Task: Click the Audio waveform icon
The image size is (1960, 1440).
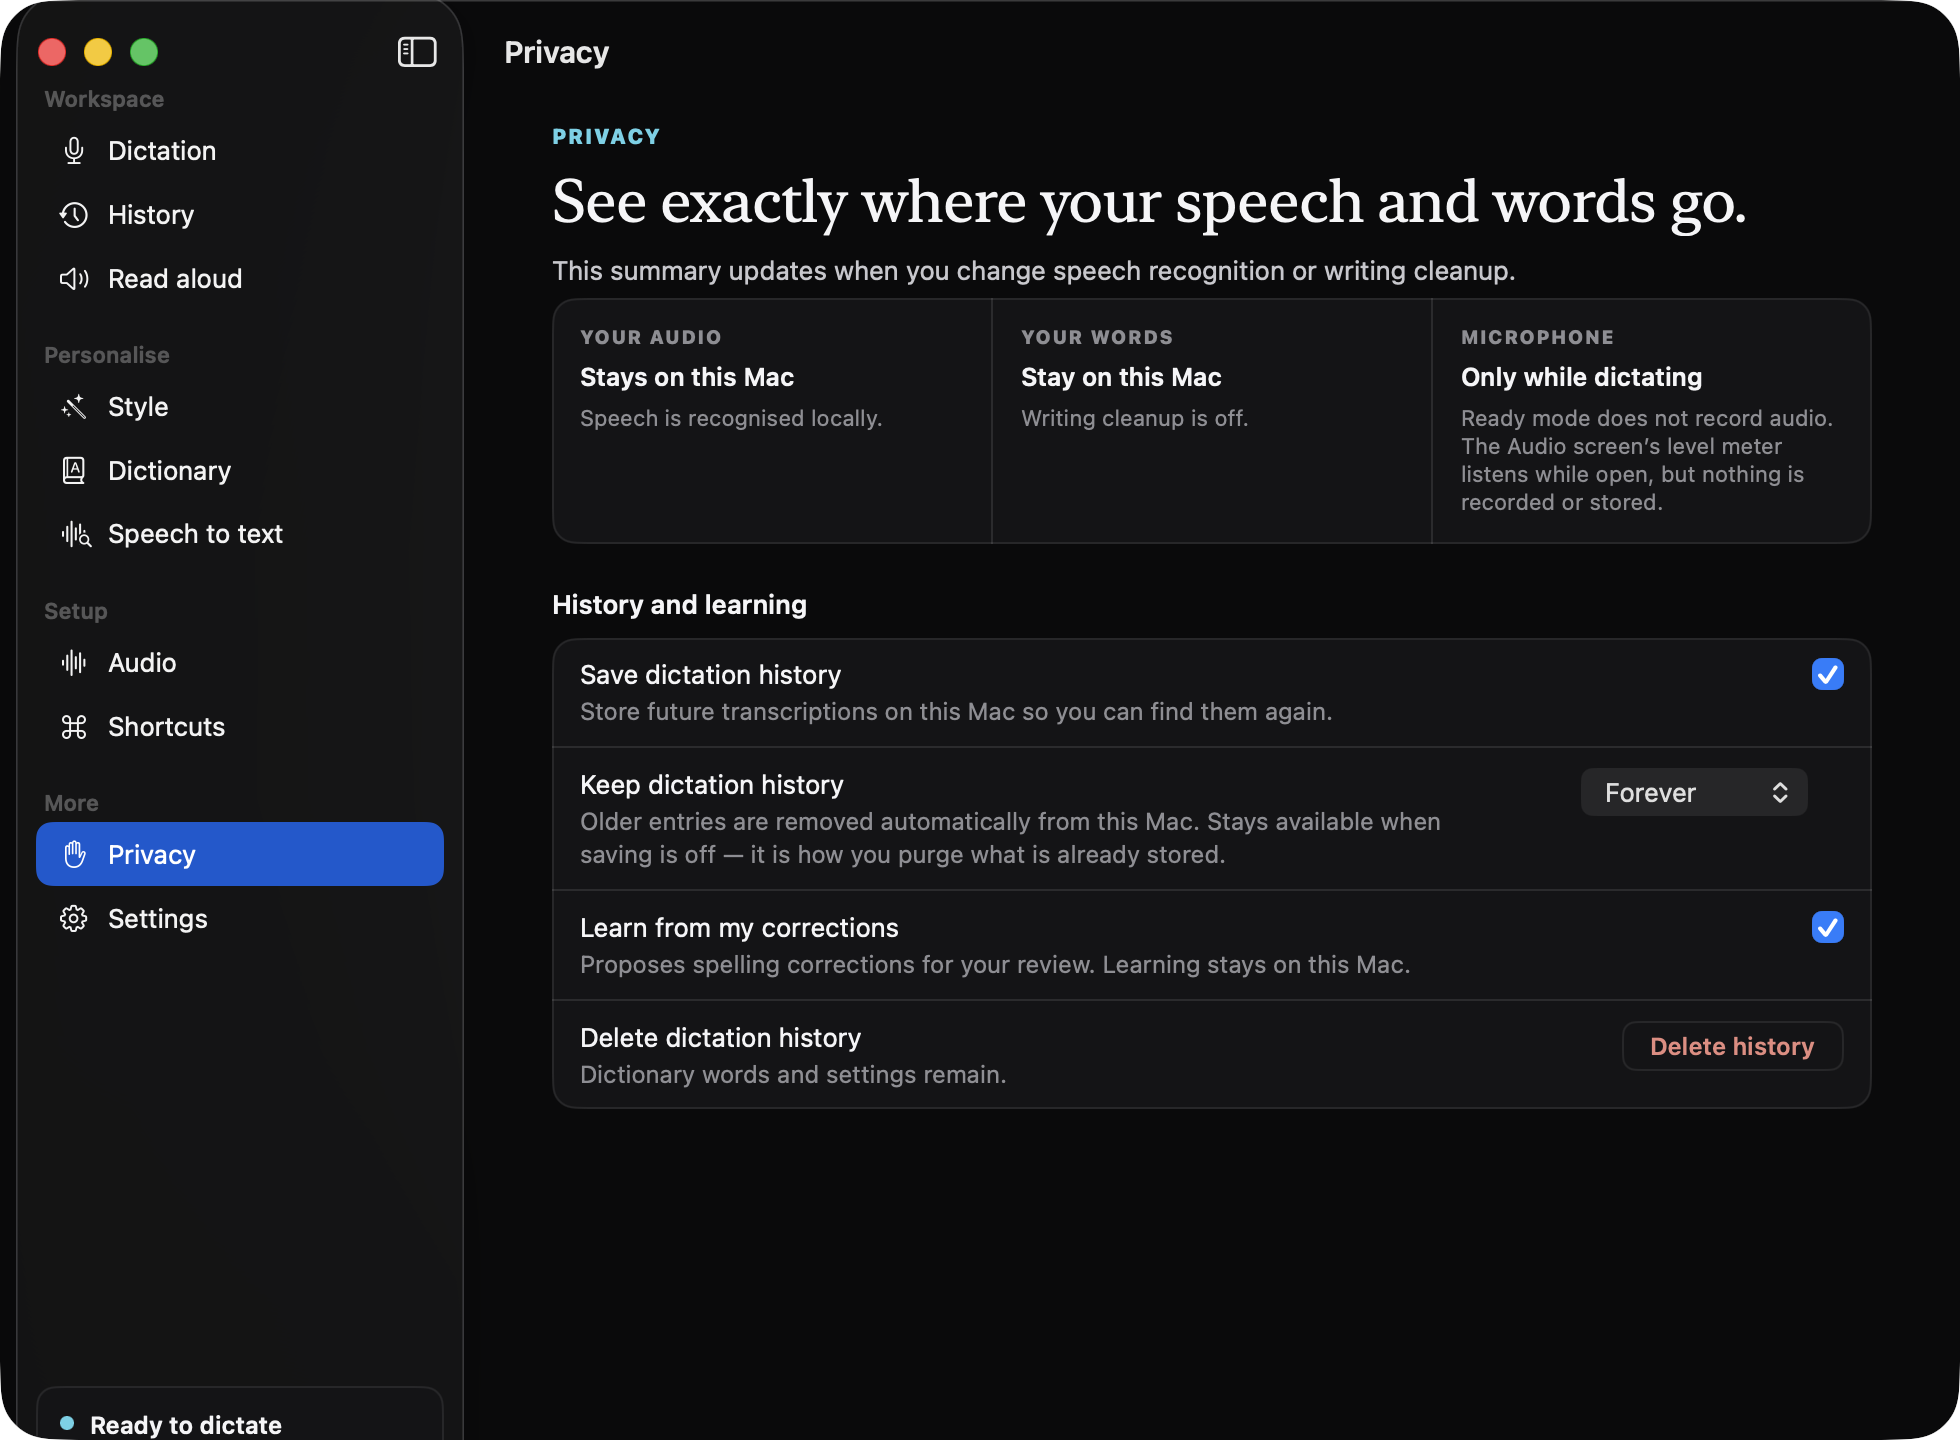Action: pyautogui.click(x=74, y=663)
